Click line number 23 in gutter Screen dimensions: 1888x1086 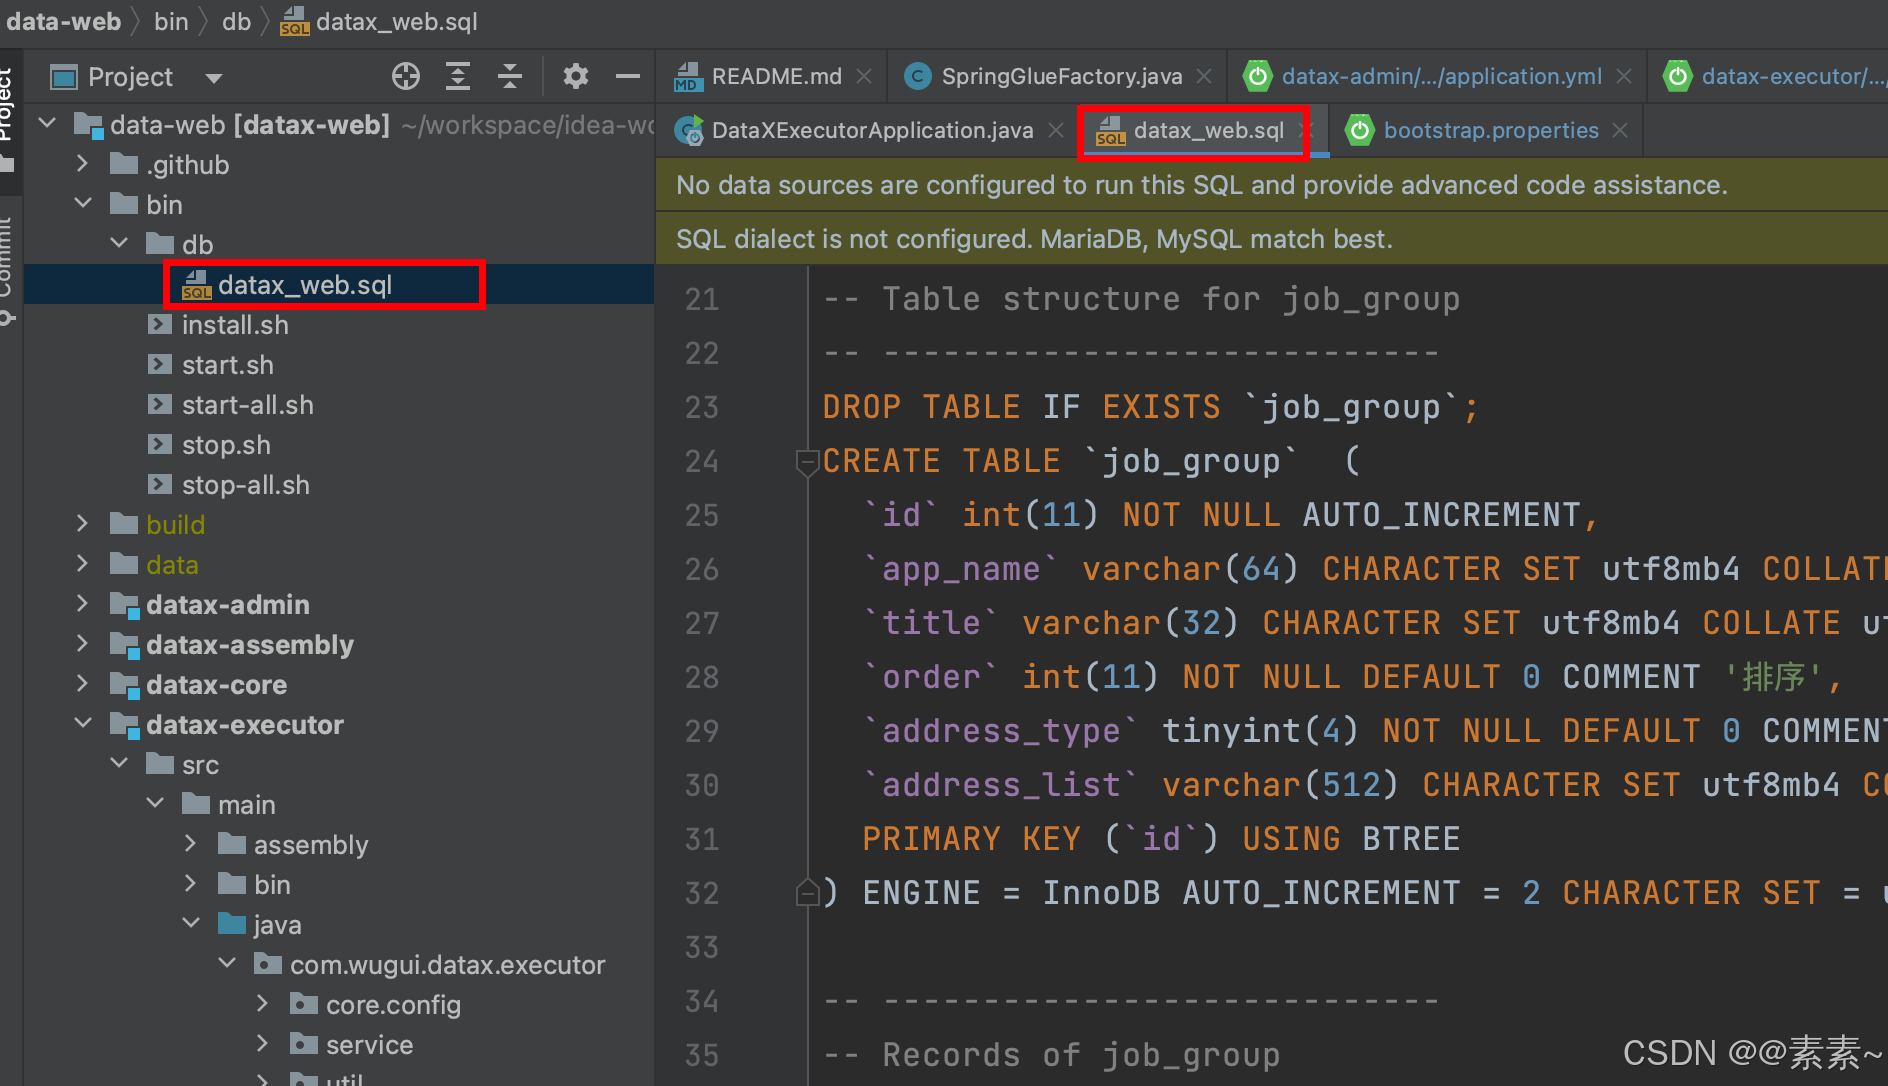tap(702, 407)
